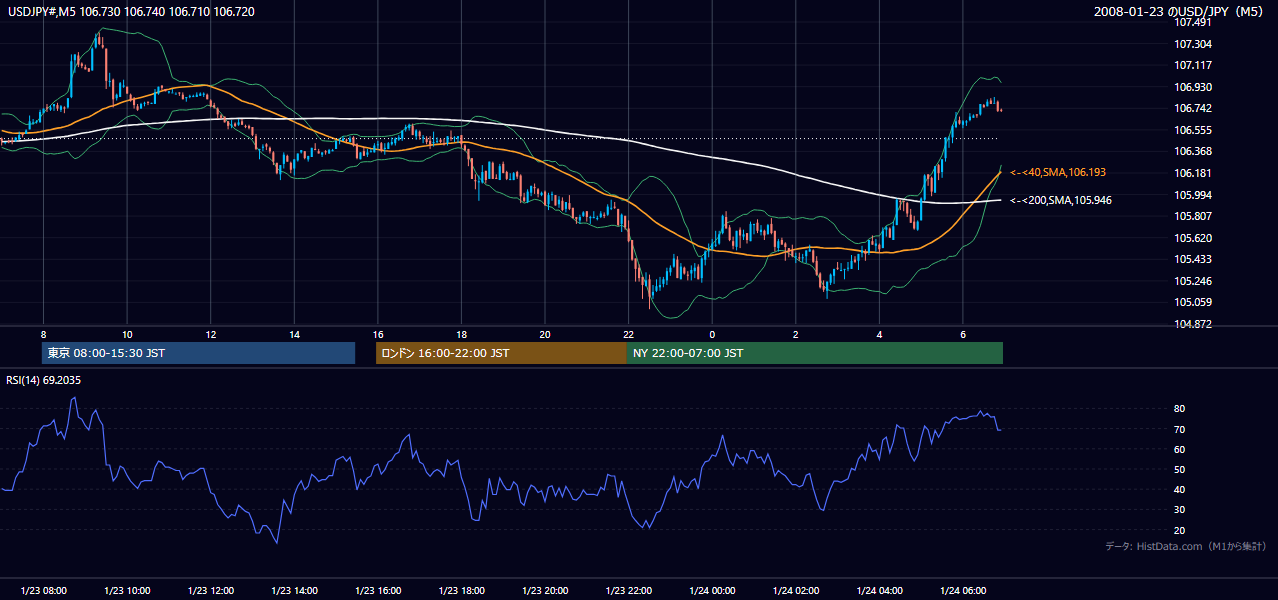The height and width of the screenshot is (600, 1278).
Task: Click the 106.930 price axis label
Action: point(1193,88)
